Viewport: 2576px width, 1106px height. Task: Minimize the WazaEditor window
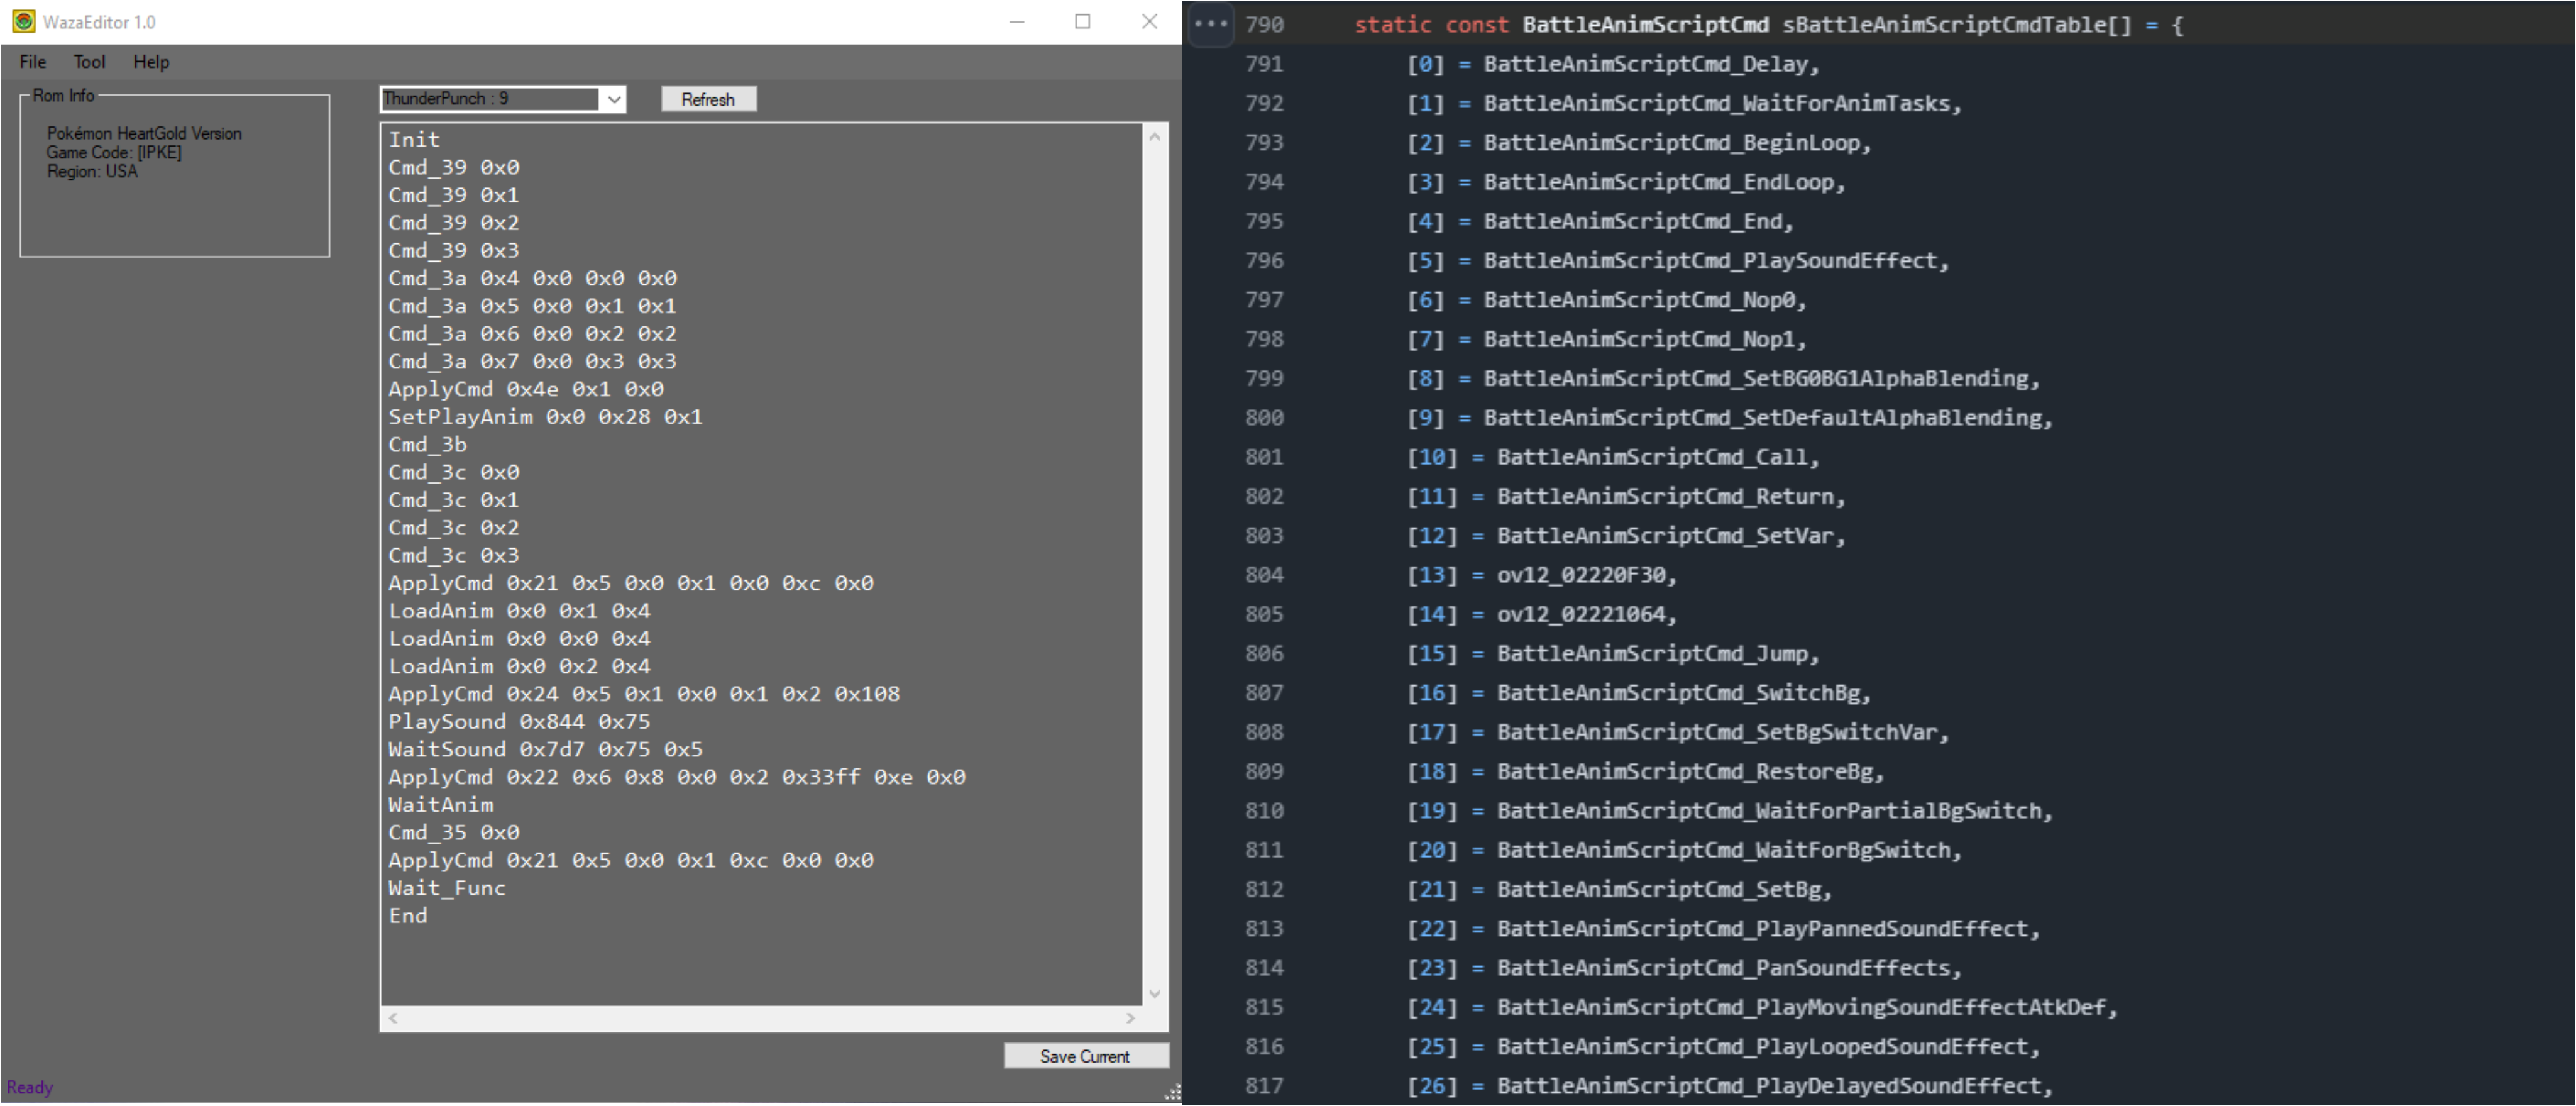coord(1017,21)
